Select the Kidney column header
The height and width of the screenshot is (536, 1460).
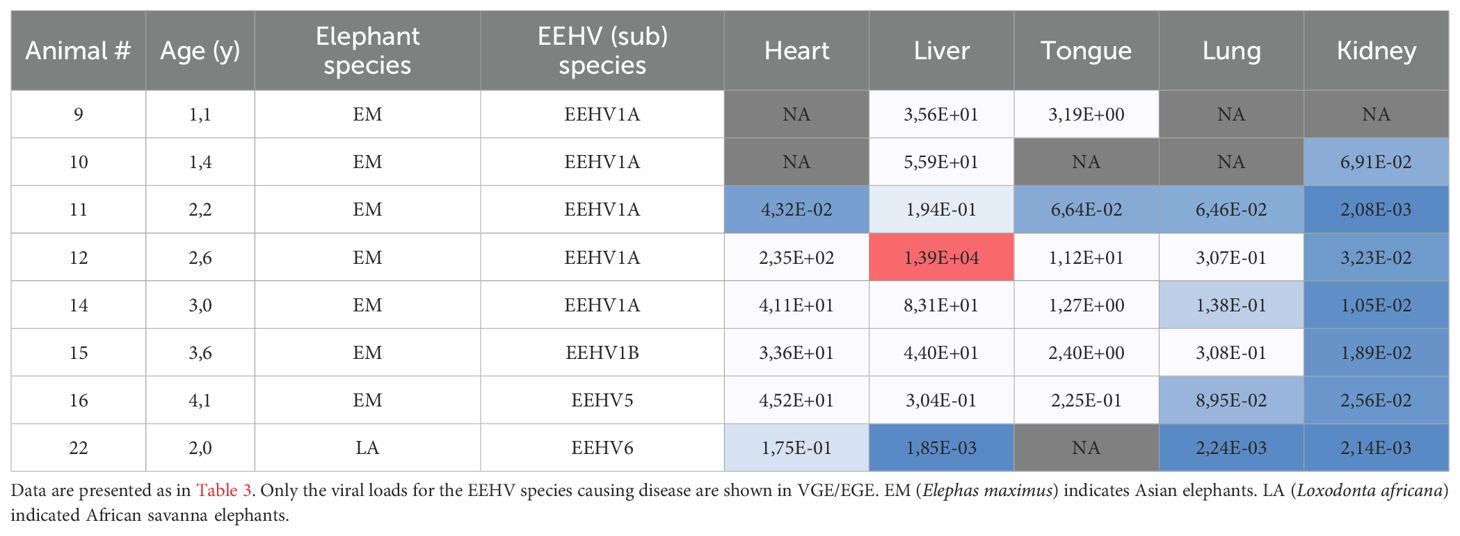pyautogui.click(x=1376, y=51)
